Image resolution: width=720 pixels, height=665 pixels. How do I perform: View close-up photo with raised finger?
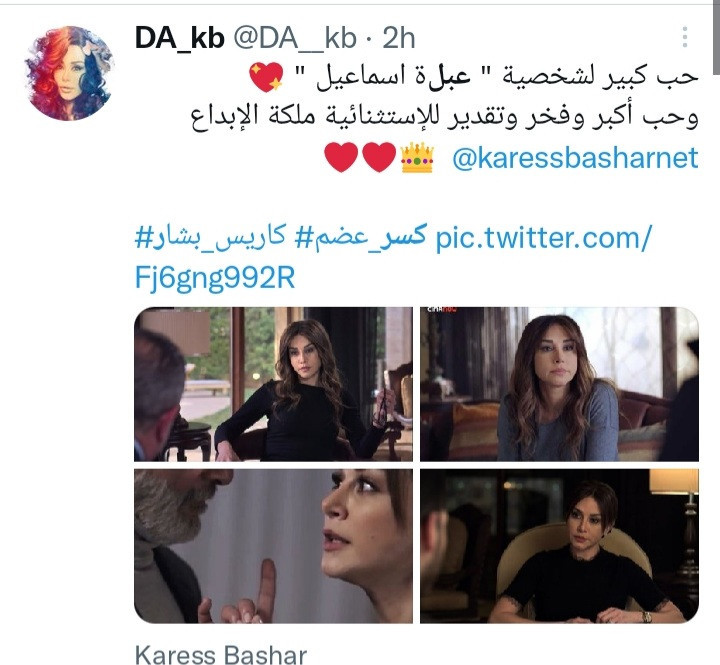[273, 546]
